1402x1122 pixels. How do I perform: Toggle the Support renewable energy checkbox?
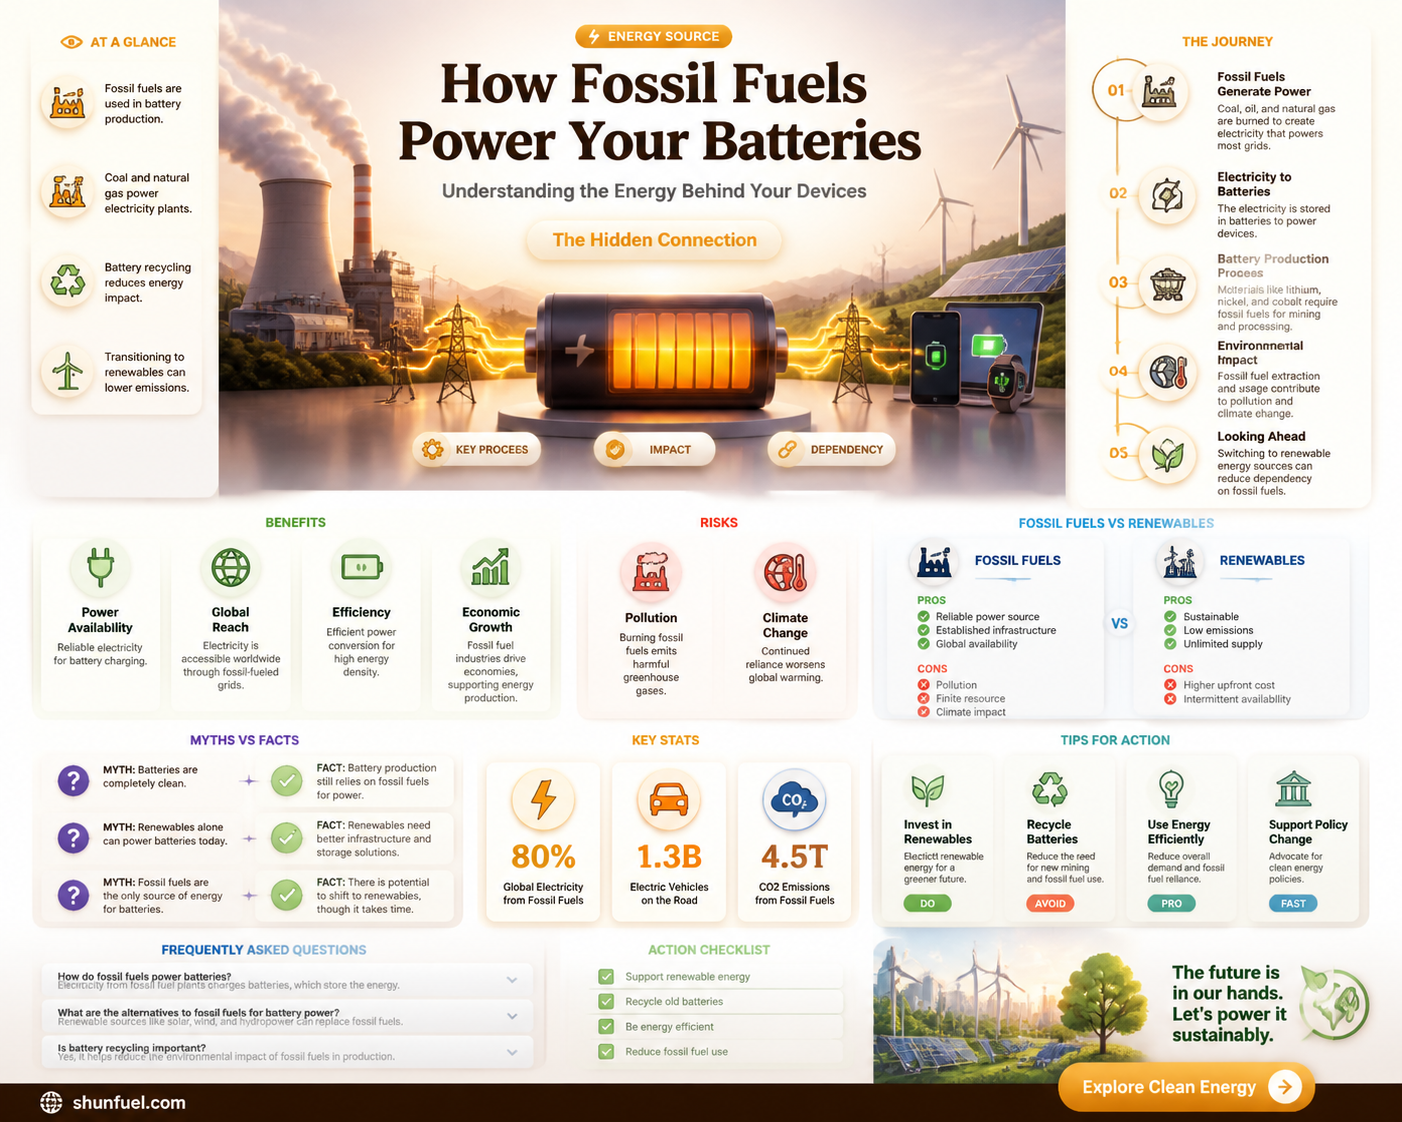(606, 977)
